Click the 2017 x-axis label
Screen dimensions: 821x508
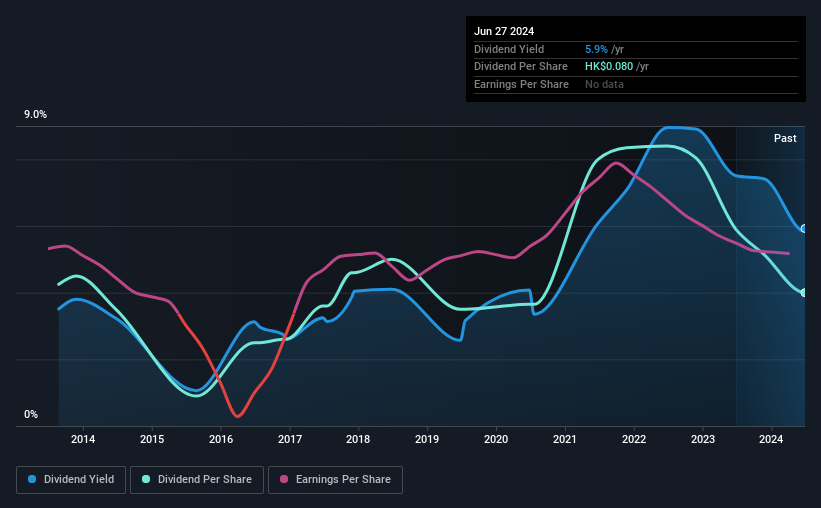coord(290,439)
